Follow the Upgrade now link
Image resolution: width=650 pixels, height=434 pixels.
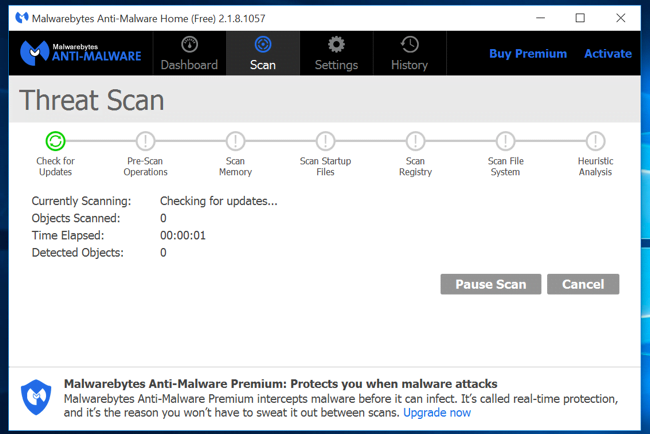pos(437,412)
